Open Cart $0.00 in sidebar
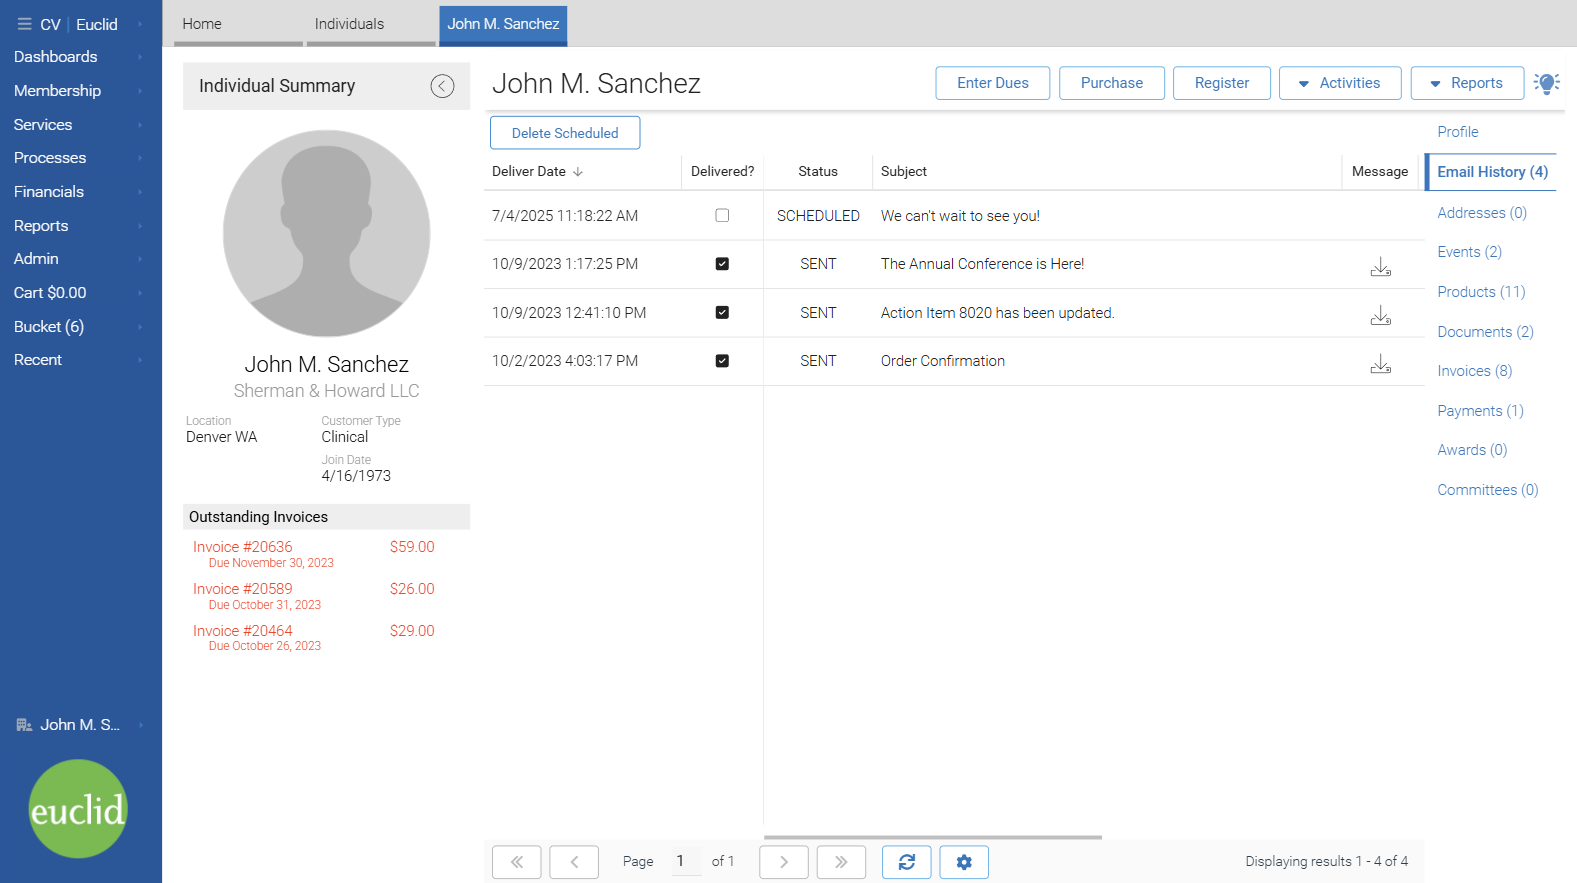This screenshot has width=1577, height=883. point(78,293)
